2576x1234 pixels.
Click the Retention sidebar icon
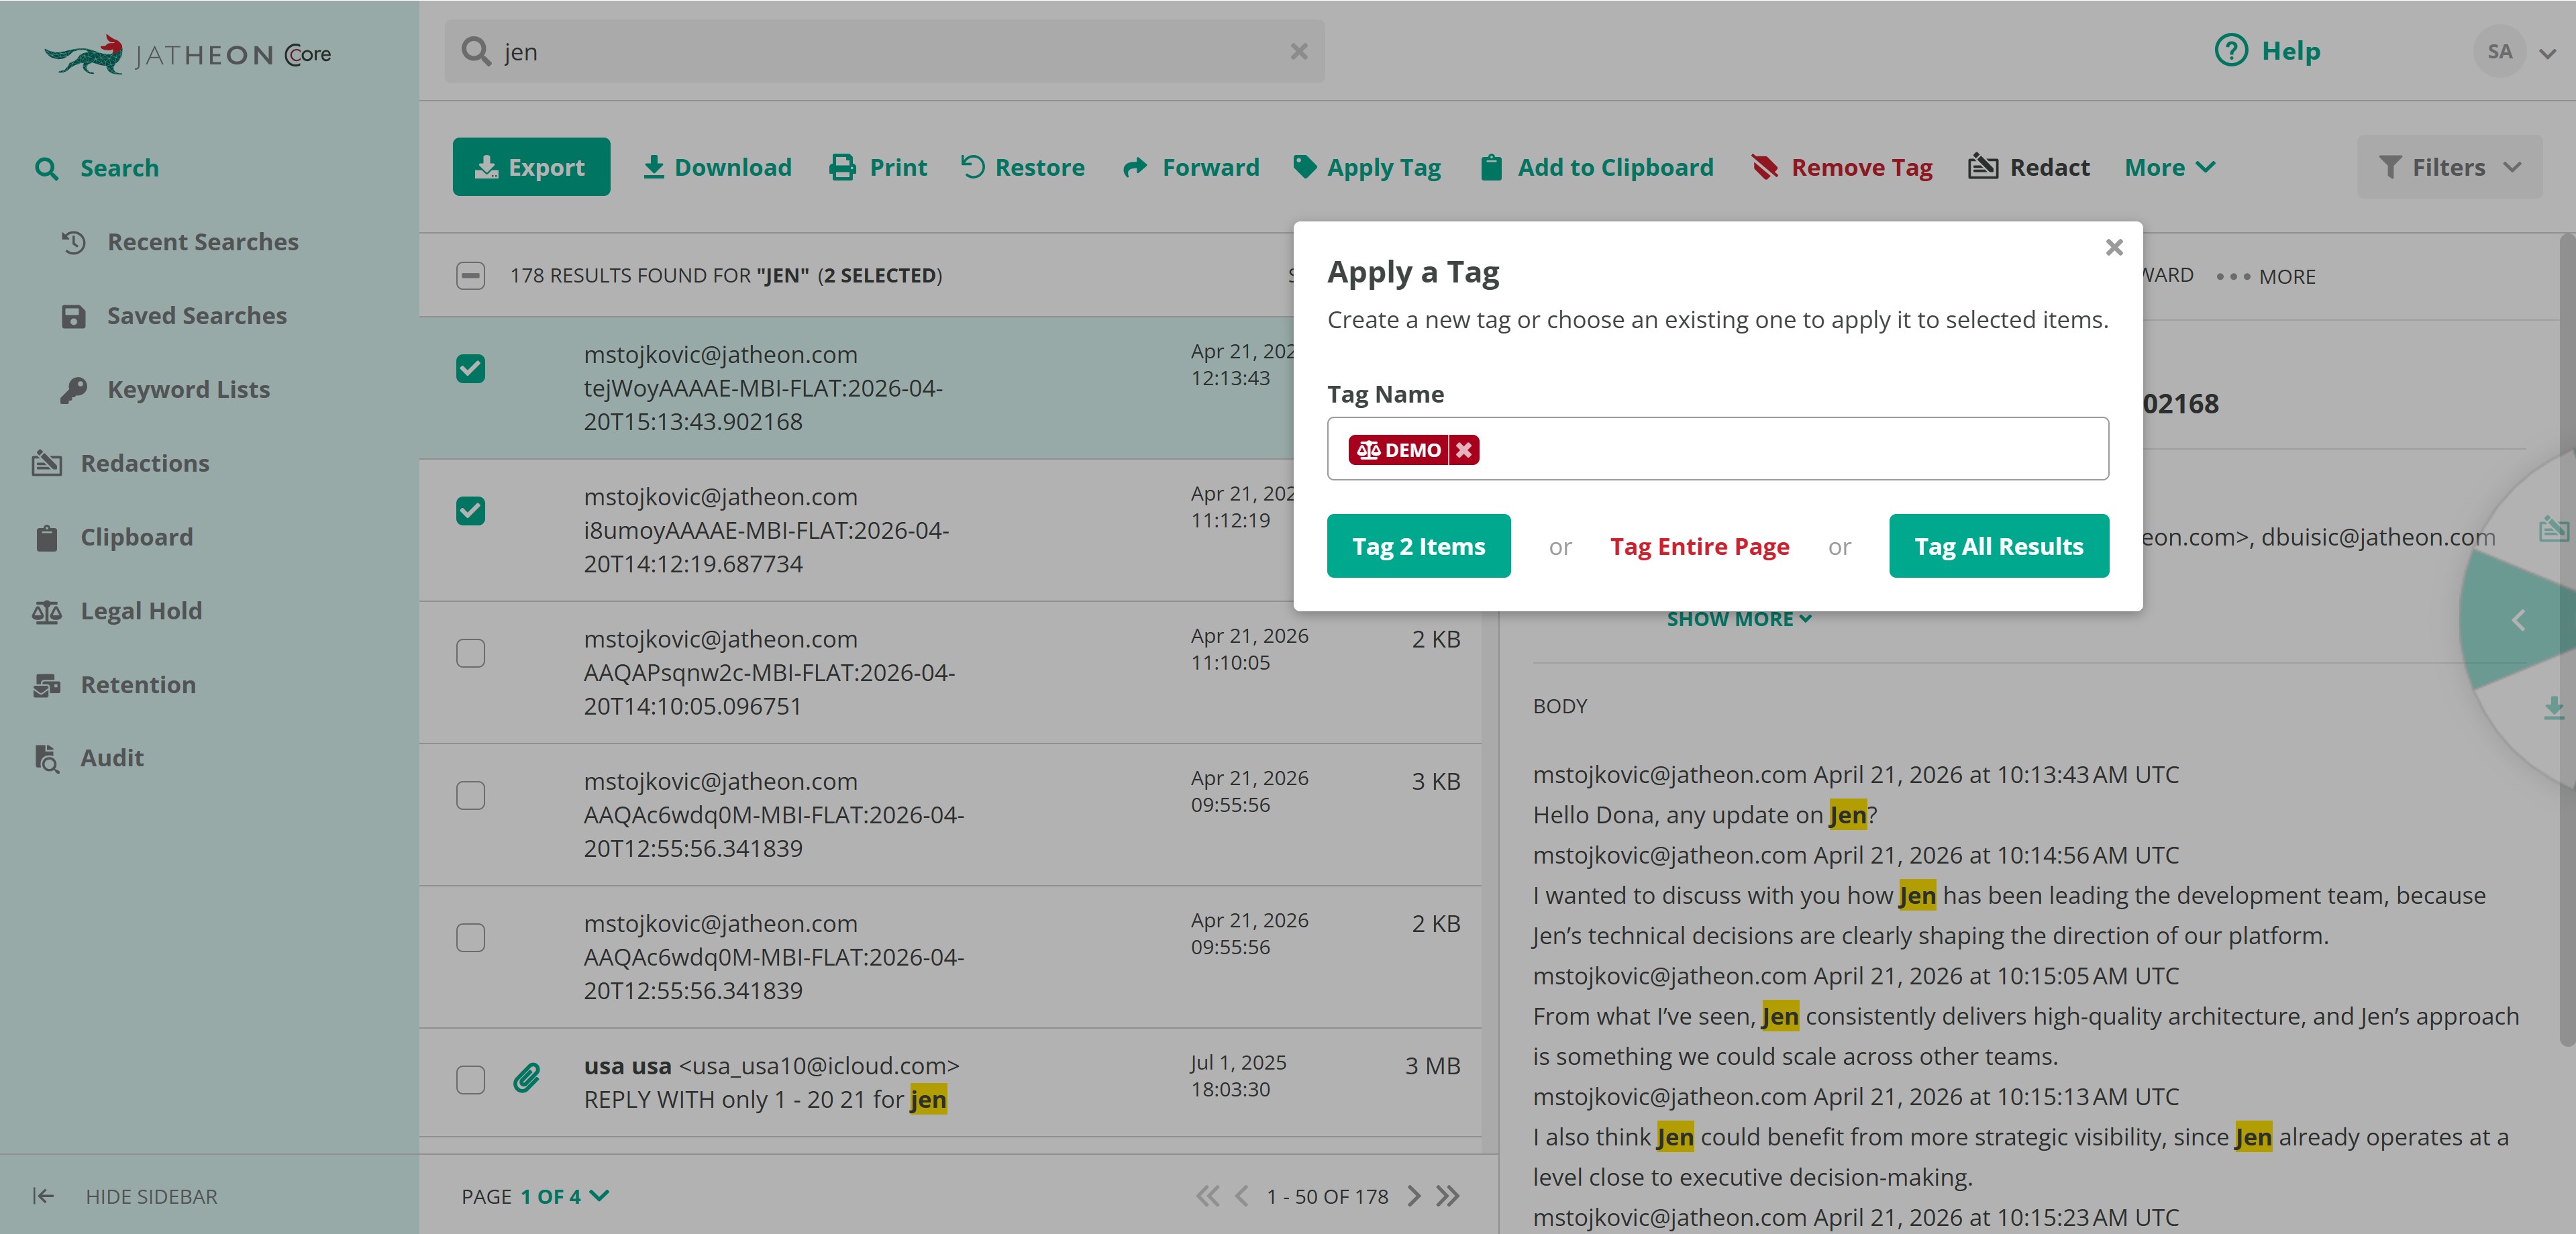pos(47,685)
